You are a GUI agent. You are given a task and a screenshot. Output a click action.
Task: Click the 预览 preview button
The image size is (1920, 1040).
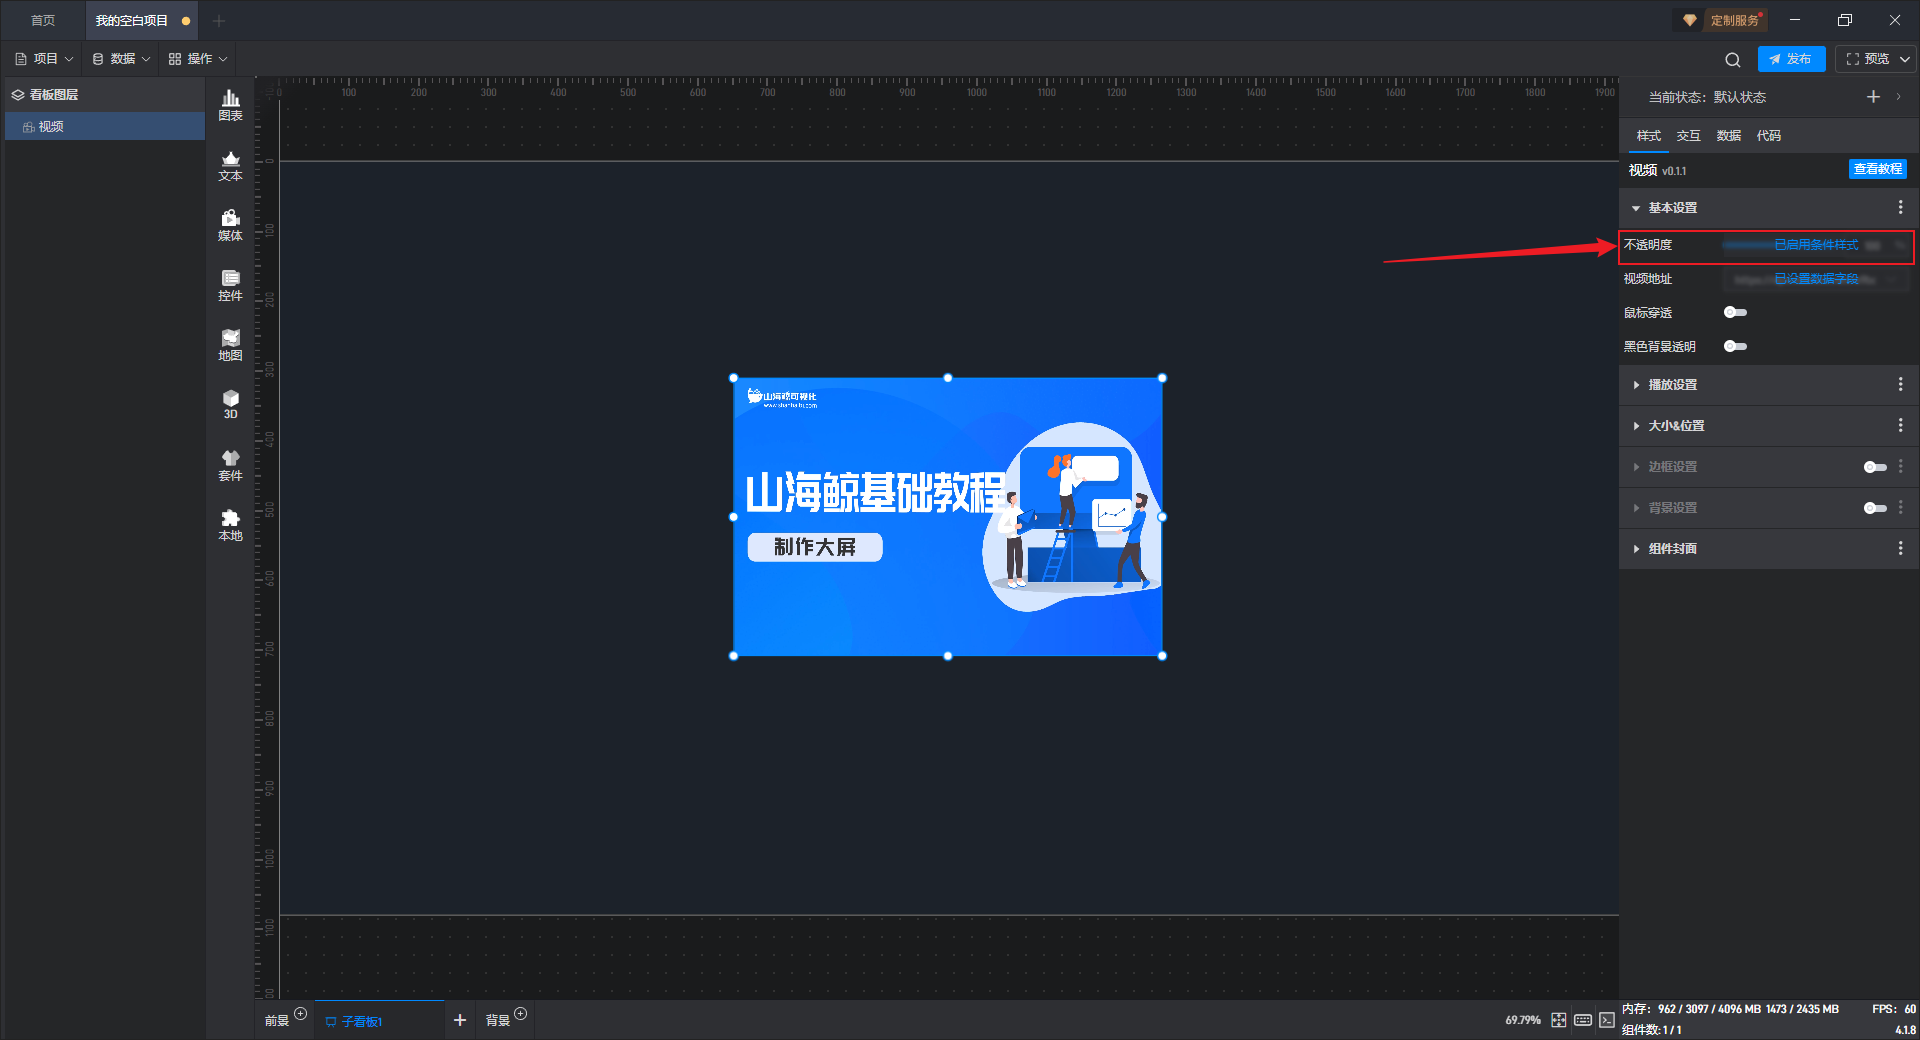click(x=1867, y=59)
